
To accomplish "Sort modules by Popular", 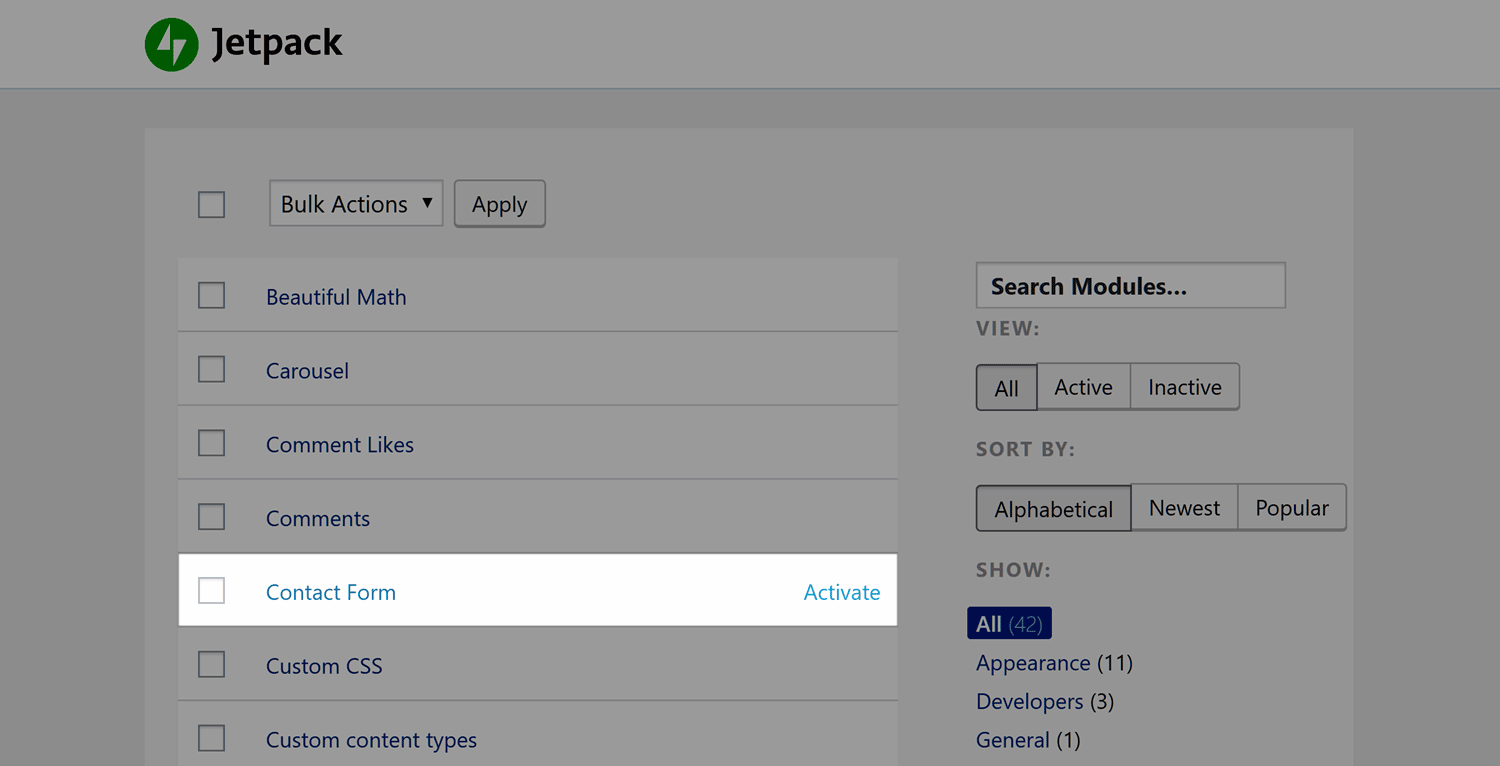I will [1292, 508].
